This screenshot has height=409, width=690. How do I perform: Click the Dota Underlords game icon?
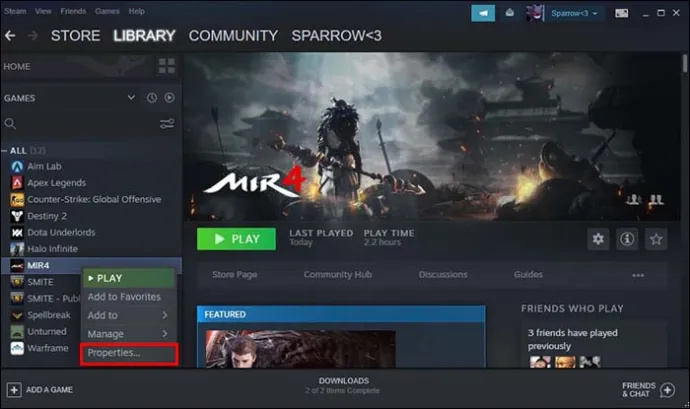[17, 232]
